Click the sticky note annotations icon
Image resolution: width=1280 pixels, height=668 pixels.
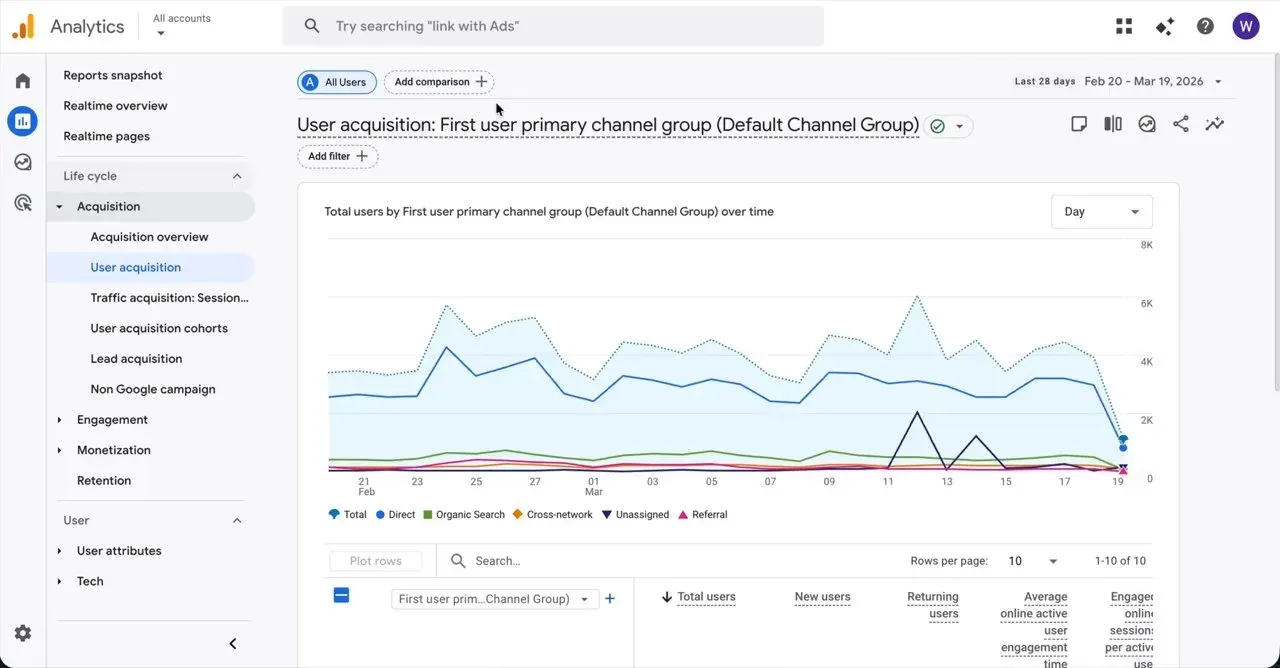(1079, 124)
